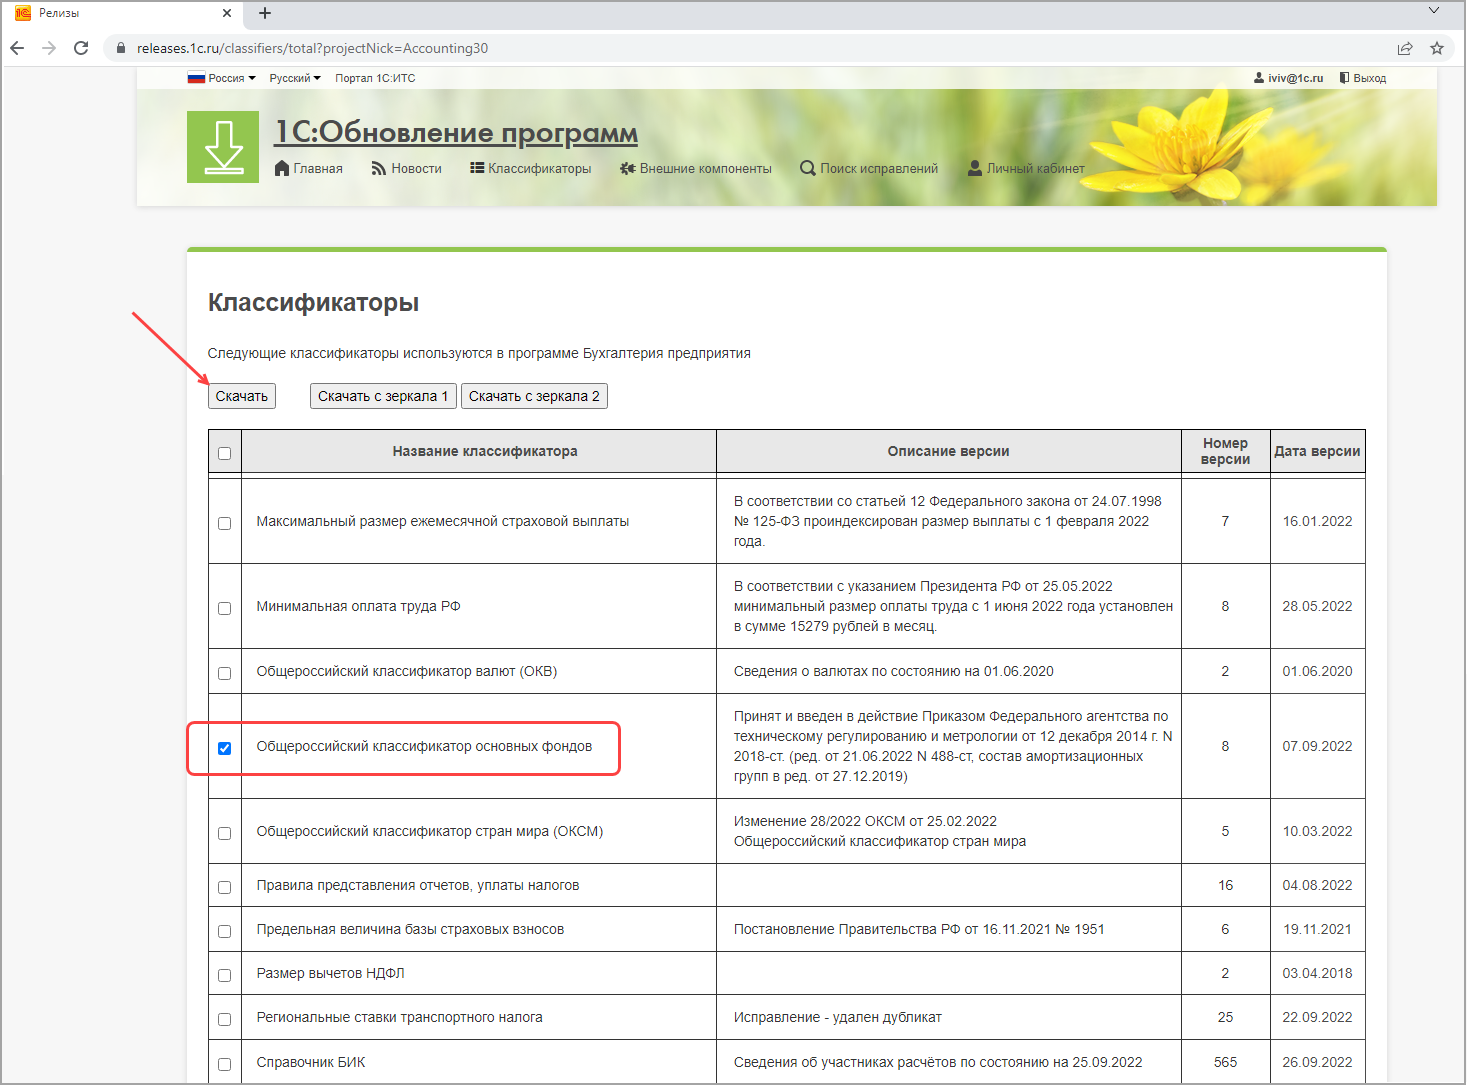
Task: Click version number 25 cell
Action: (x=1225, y=1017)
